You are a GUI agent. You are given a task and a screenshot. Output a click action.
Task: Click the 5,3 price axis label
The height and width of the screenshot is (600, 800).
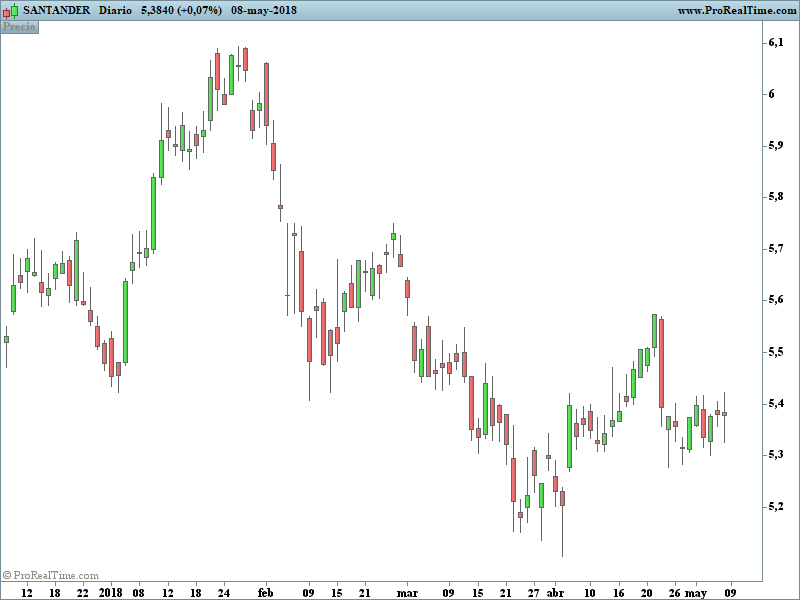776,455
